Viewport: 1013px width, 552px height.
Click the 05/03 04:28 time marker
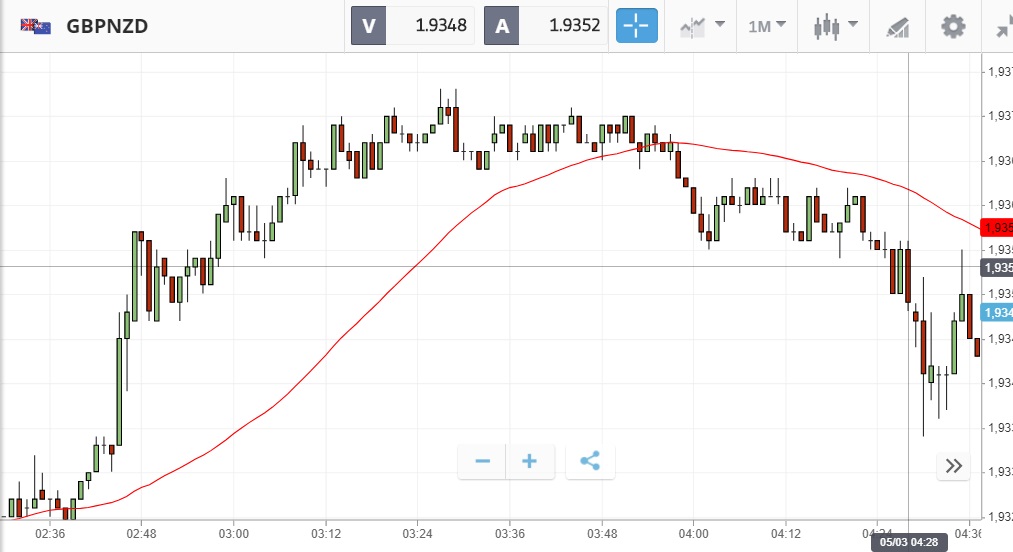(x=910, y=542)
